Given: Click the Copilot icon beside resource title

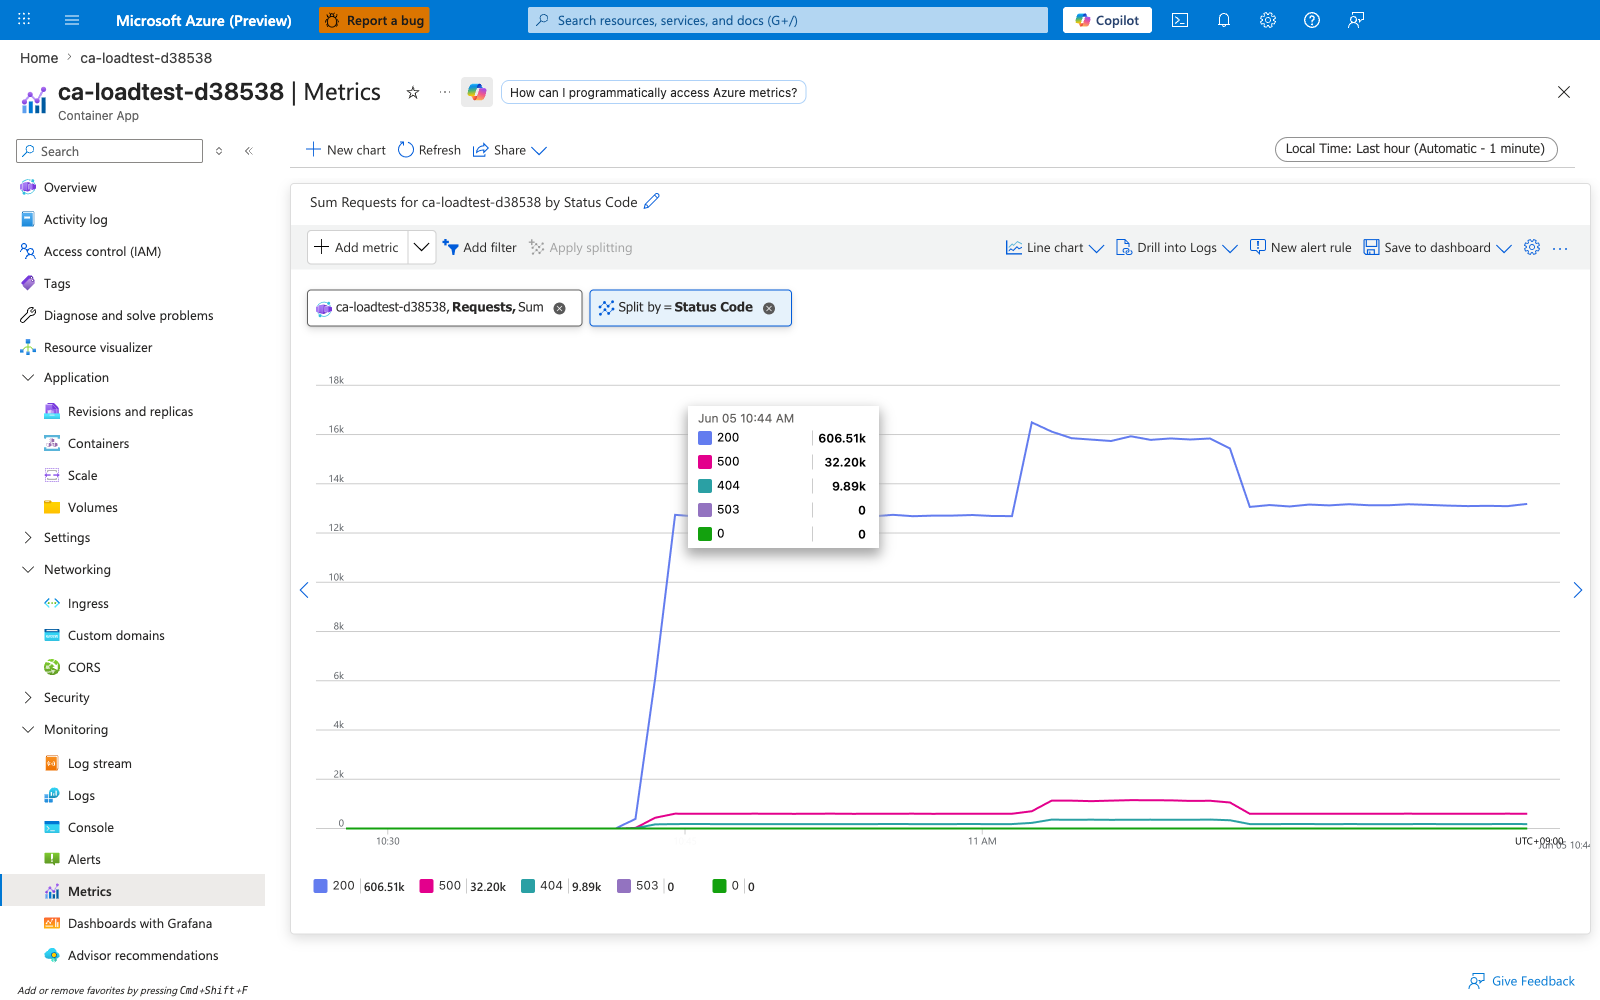Looking at the screenshot, I should (477, 92).
